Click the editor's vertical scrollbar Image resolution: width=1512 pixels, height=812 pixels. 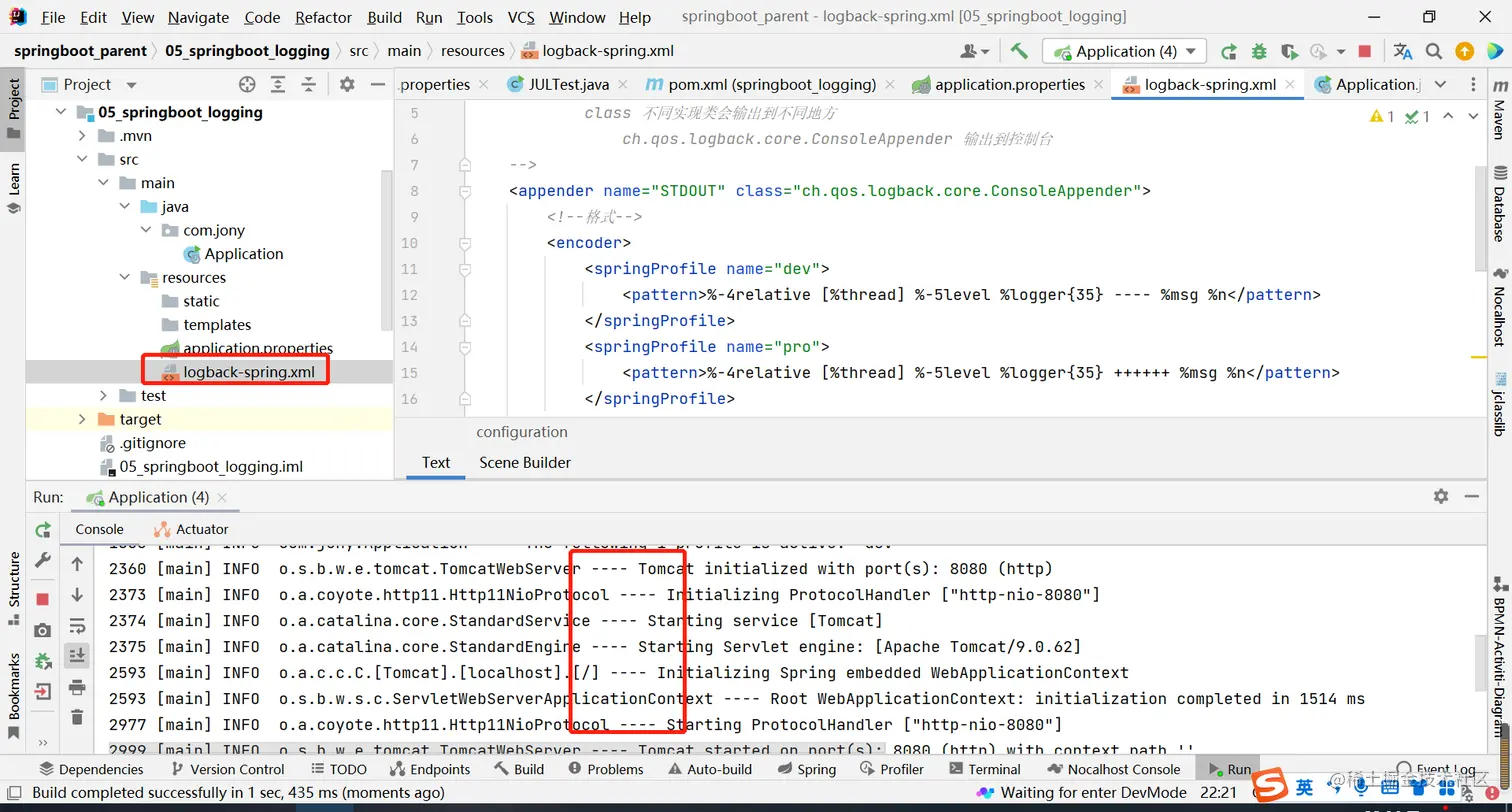(x=1480, y=217)
